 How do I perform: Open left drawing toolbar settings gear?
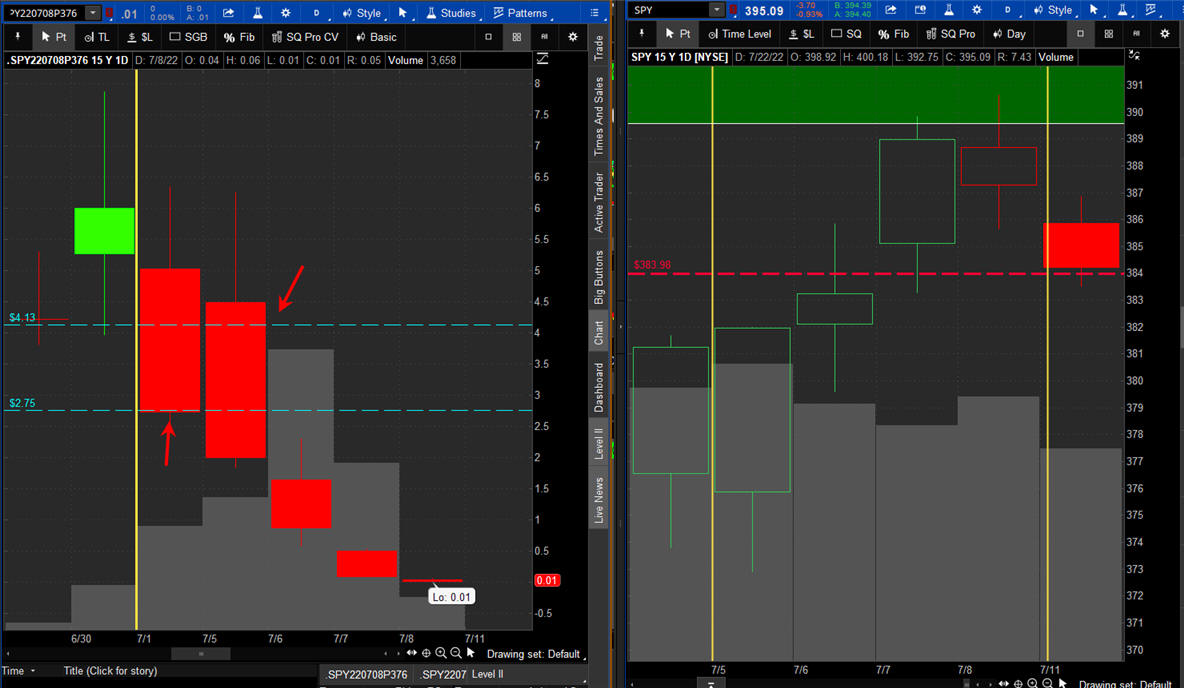(x=572, y=36)
